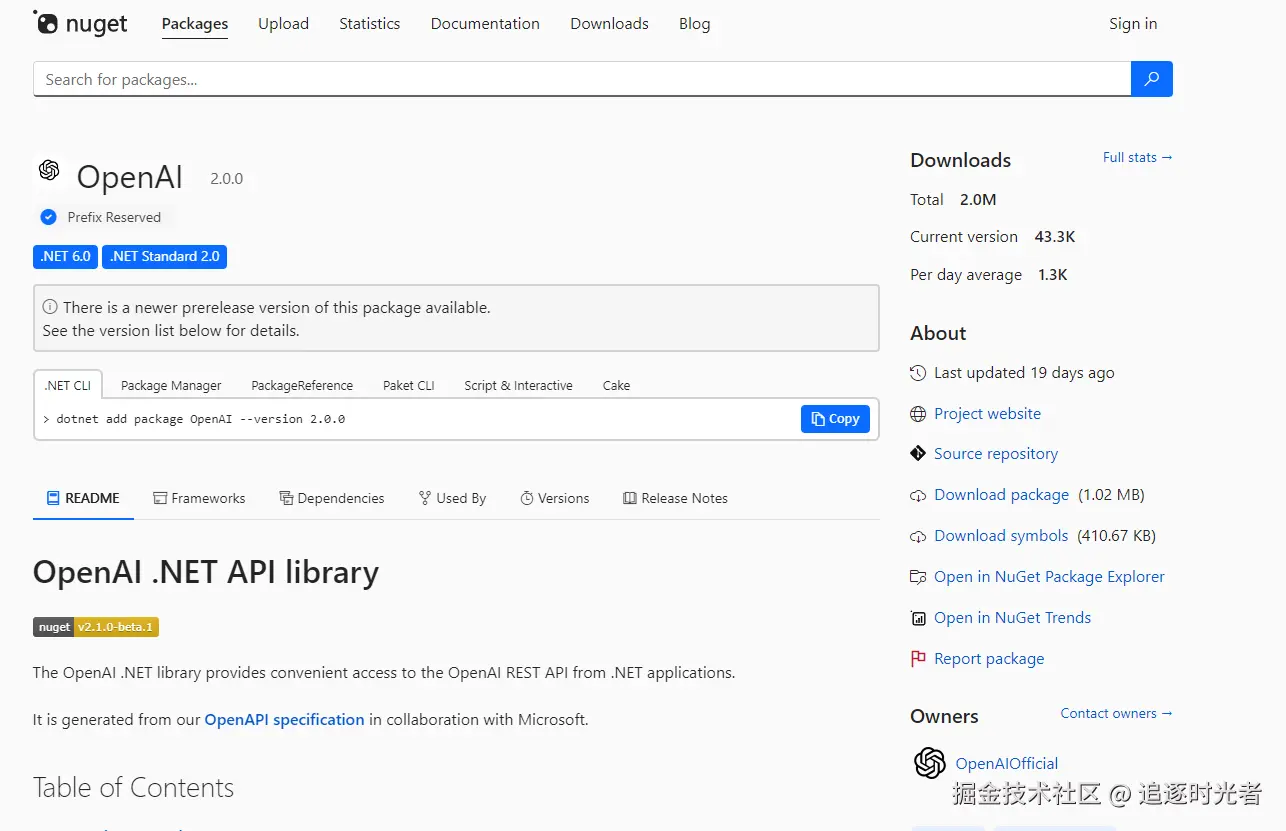This screenshot has height=831, width=1286.
Task: Click the Download package link
Action: pos(1001,494)
